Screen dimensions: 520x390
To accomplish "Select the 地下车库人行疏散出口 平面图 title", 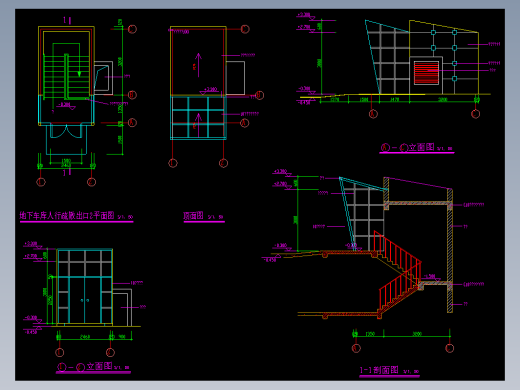I will pos(67,215).
